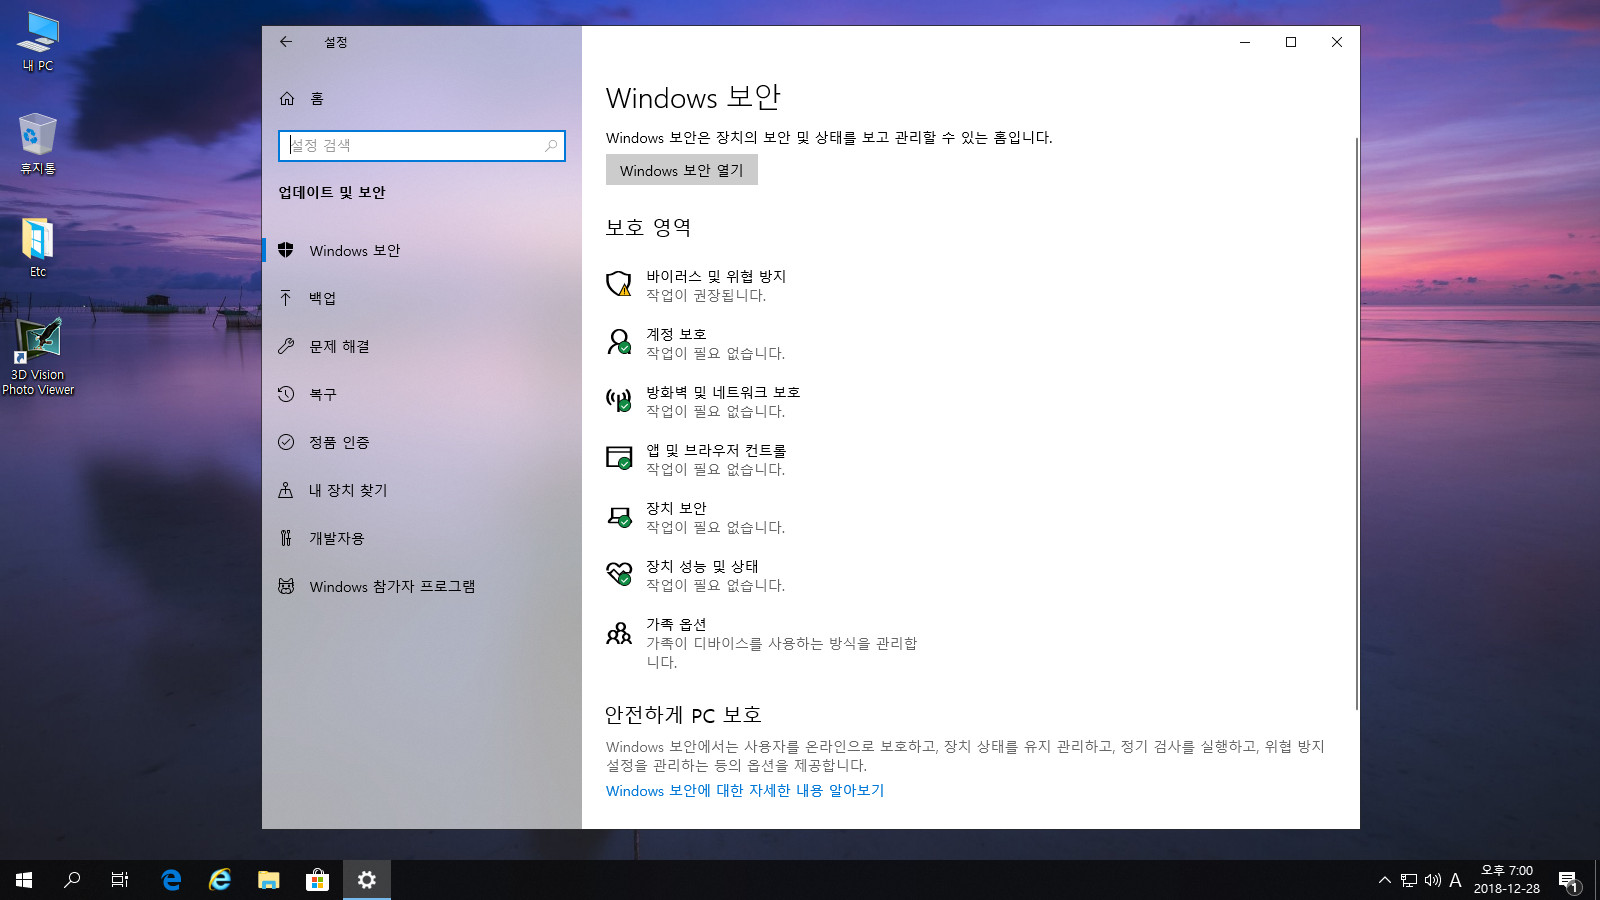Select the Windows 참가자 프로그램 cat icon
This screenshot has width=1600, height=900.
click(x=286, y=586)
